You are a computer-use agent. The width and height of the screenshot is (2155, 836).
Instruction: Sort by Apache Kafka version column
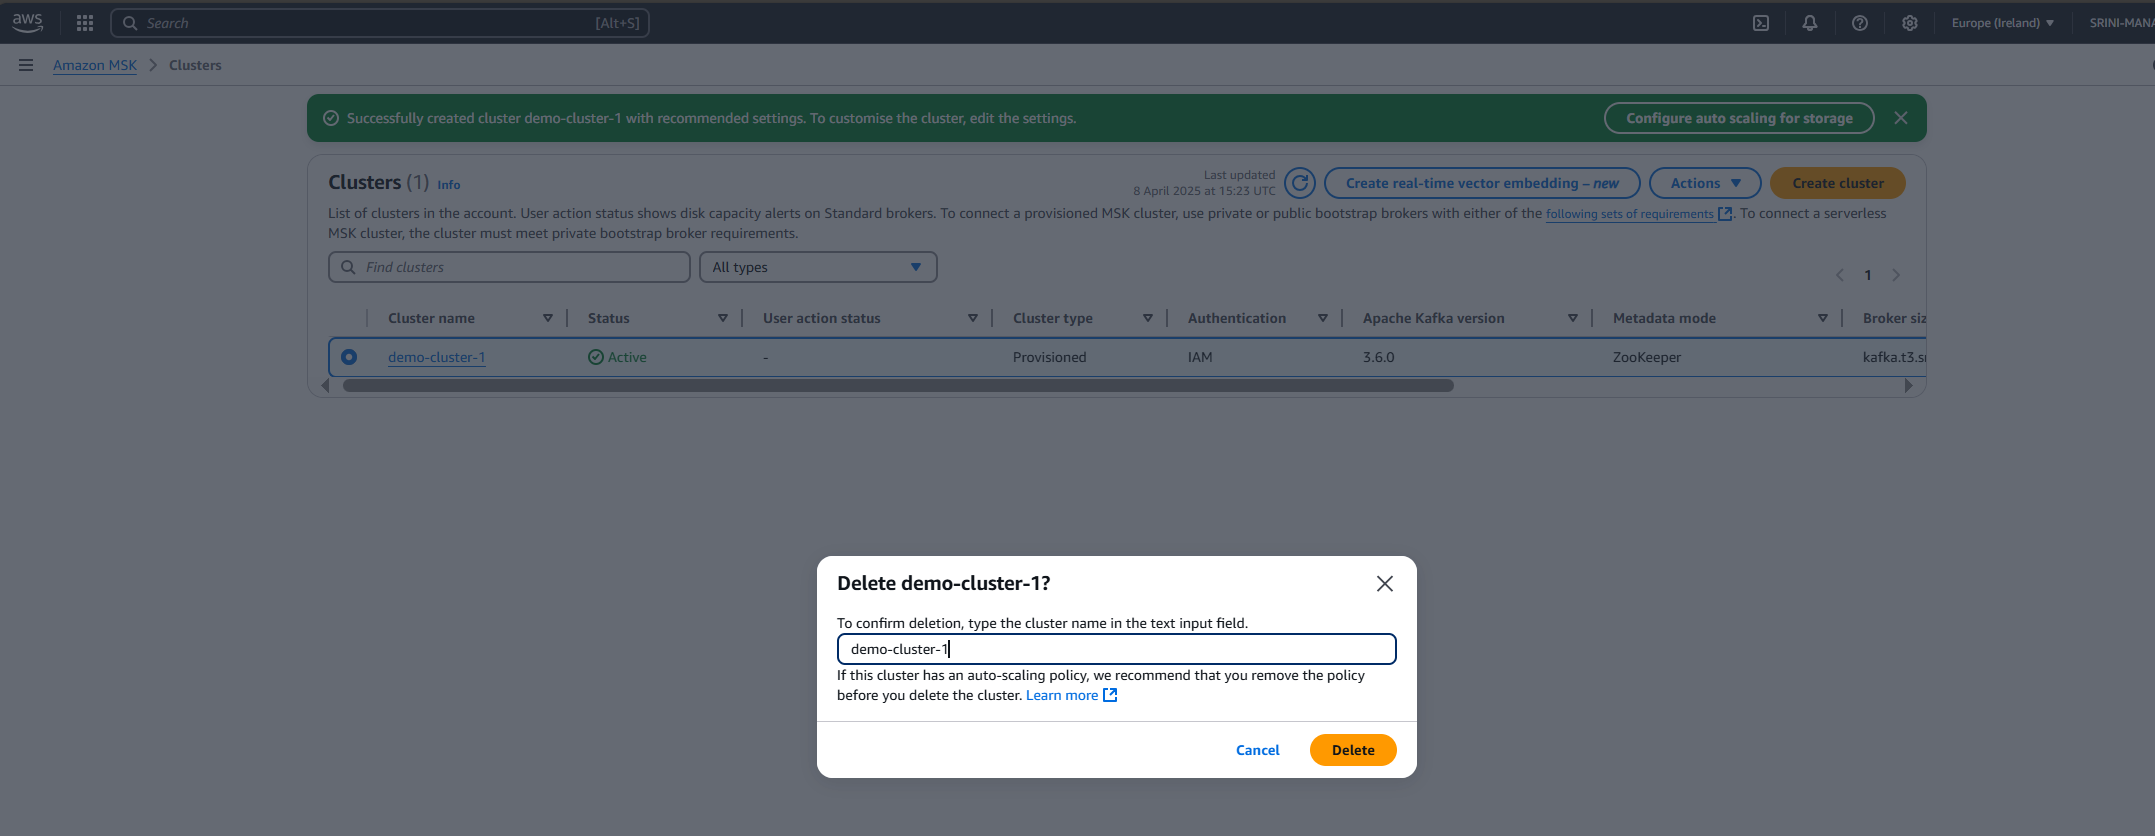tap(1573, 318)
